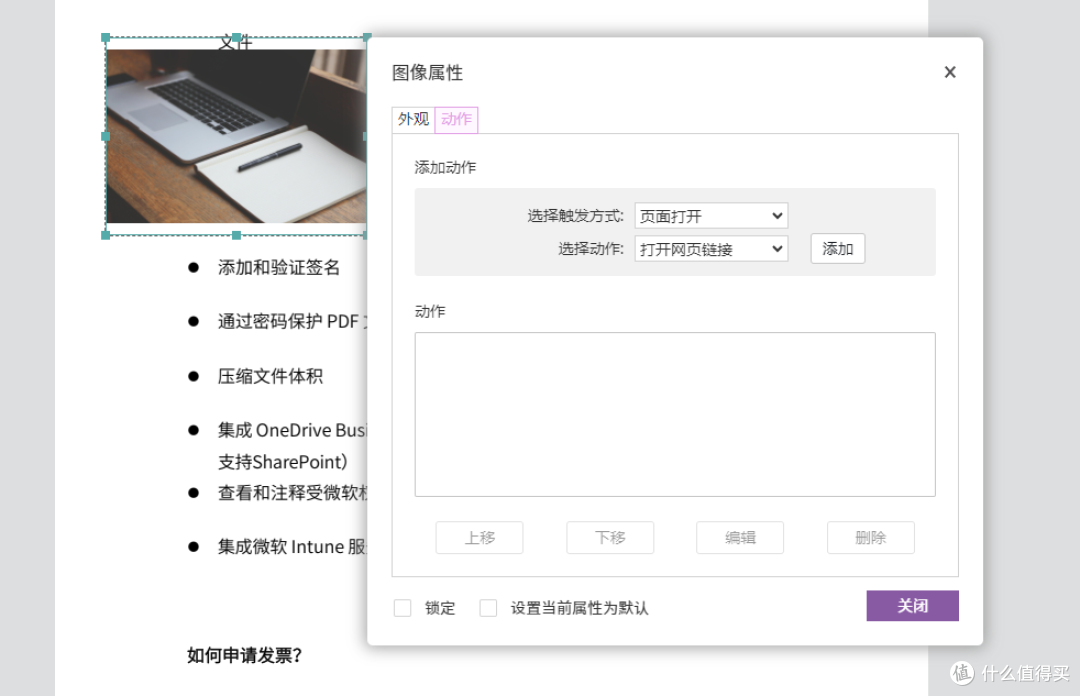
Task: Enable the 锁定 checkbox
Action: 402,608
